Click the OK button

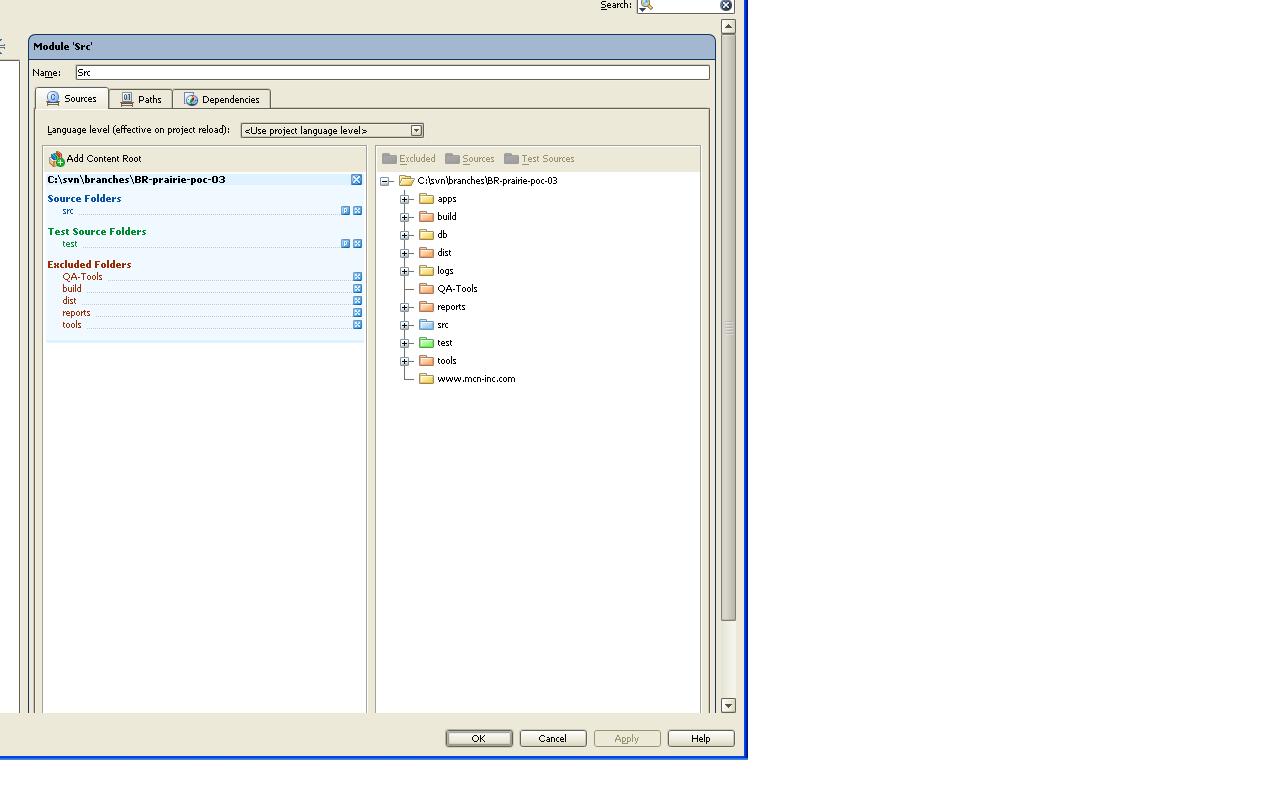click(x=479, y=739)
